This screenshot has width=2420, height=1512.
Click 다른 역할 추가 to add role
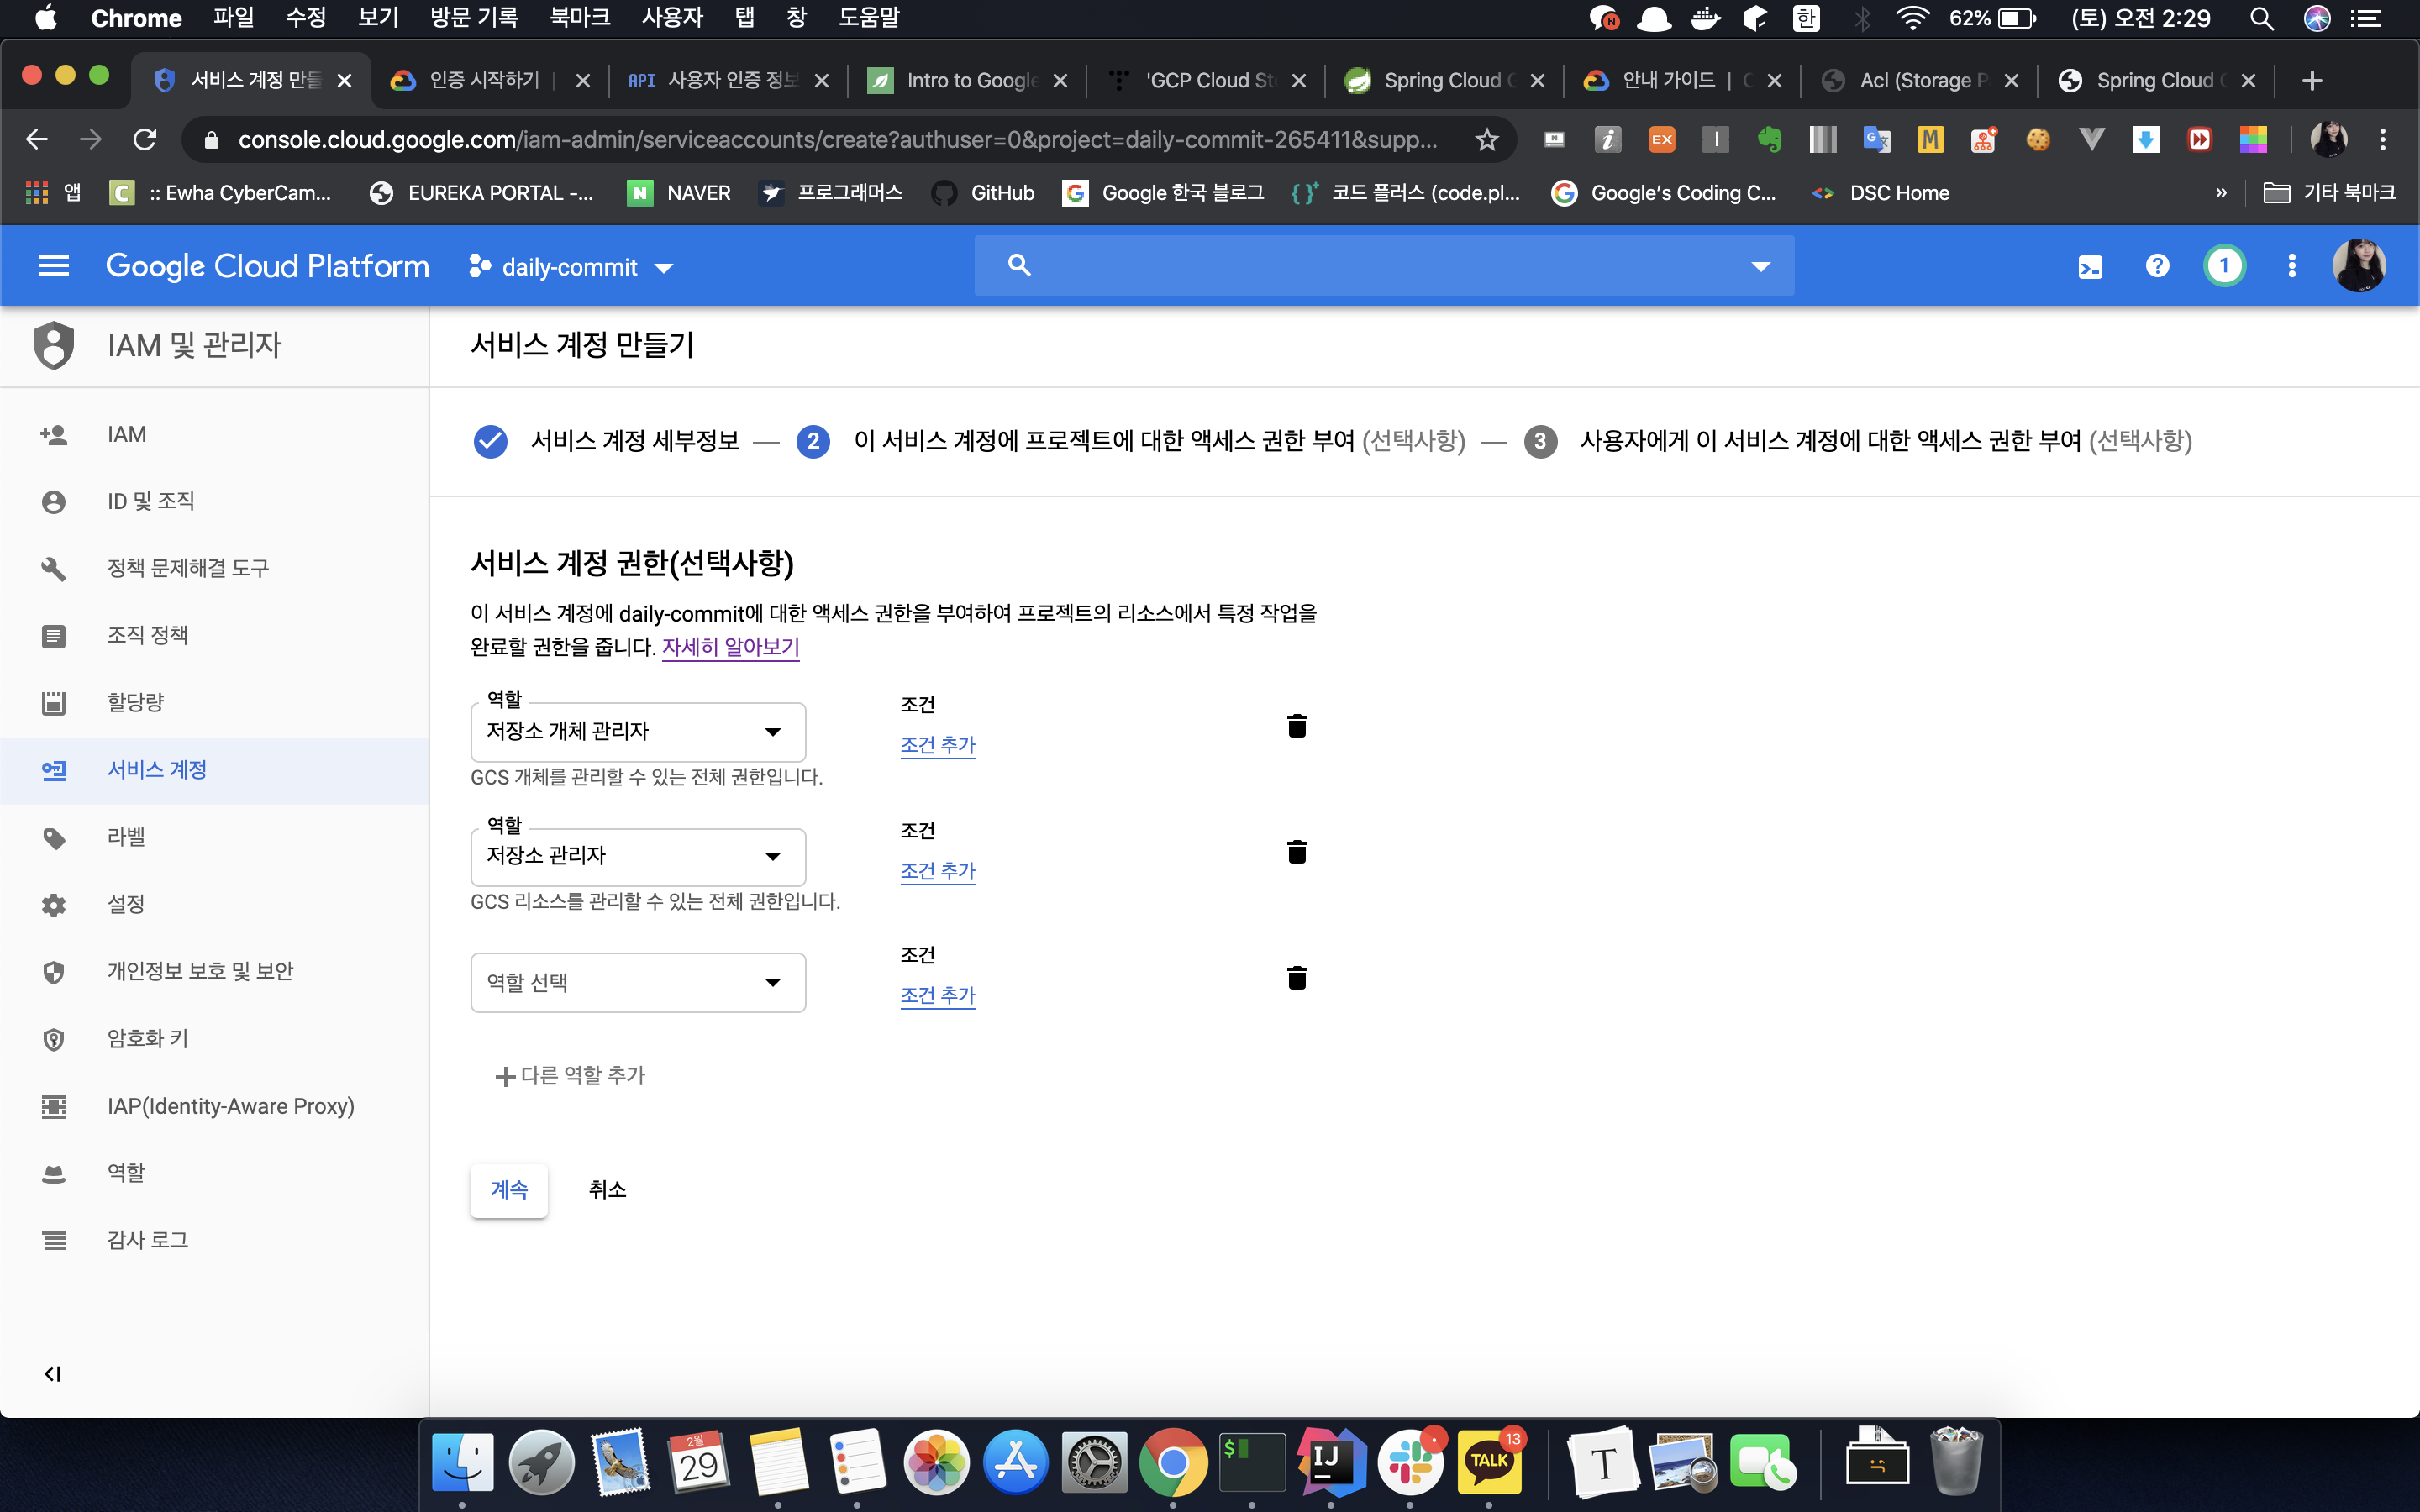tap(571, 1076)
